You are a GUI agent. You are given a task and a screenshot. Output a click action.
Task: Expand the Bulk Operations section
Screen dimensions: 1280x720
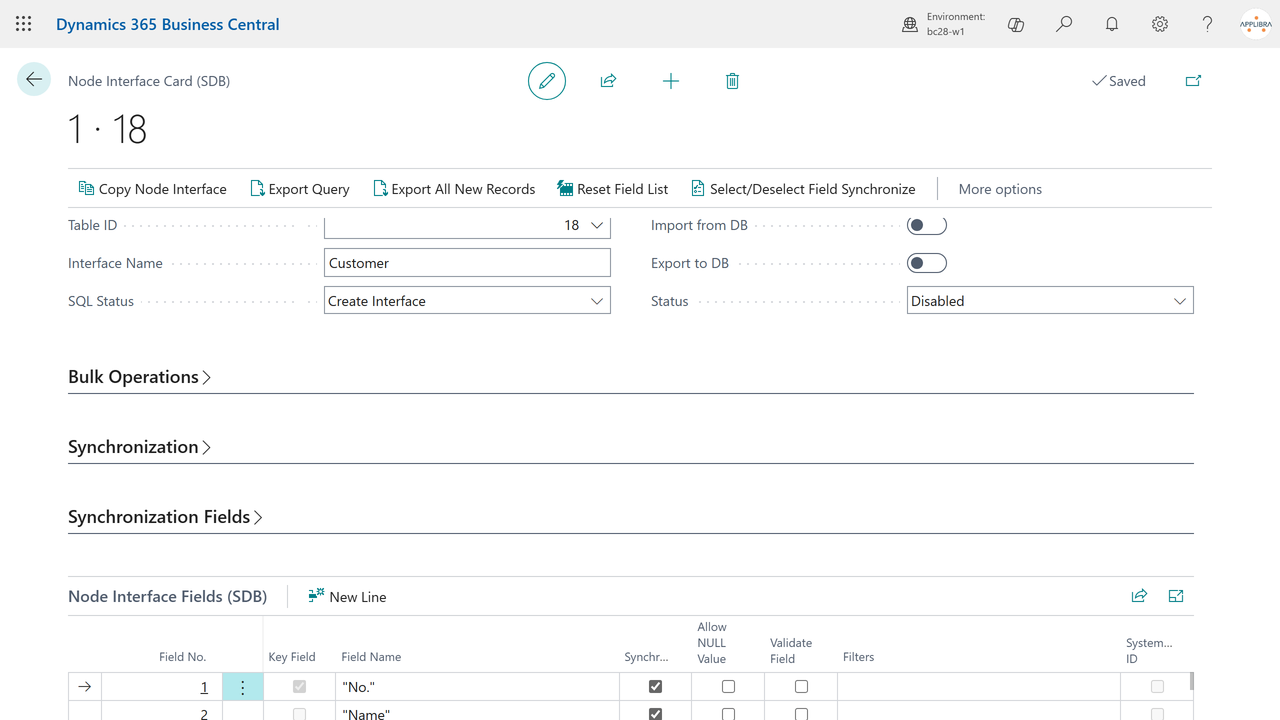(139, 377)
